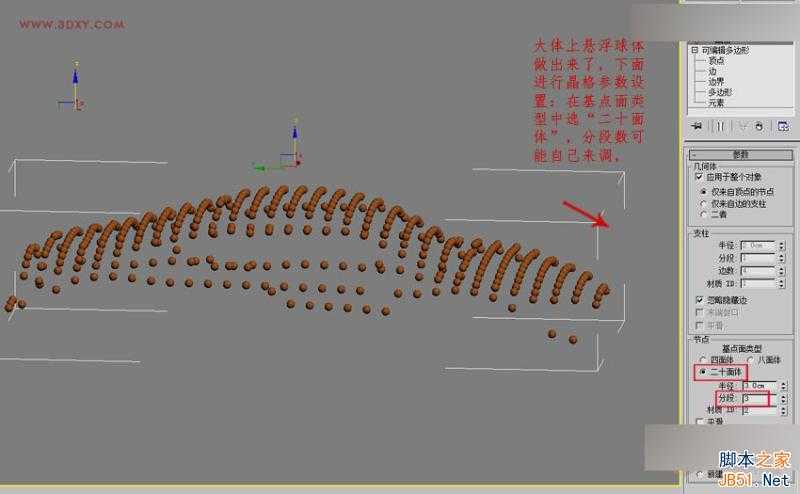Click the 节点 材质 ID spinner arrows
Viewport: 800px width, 494px height.
(784, 409)
